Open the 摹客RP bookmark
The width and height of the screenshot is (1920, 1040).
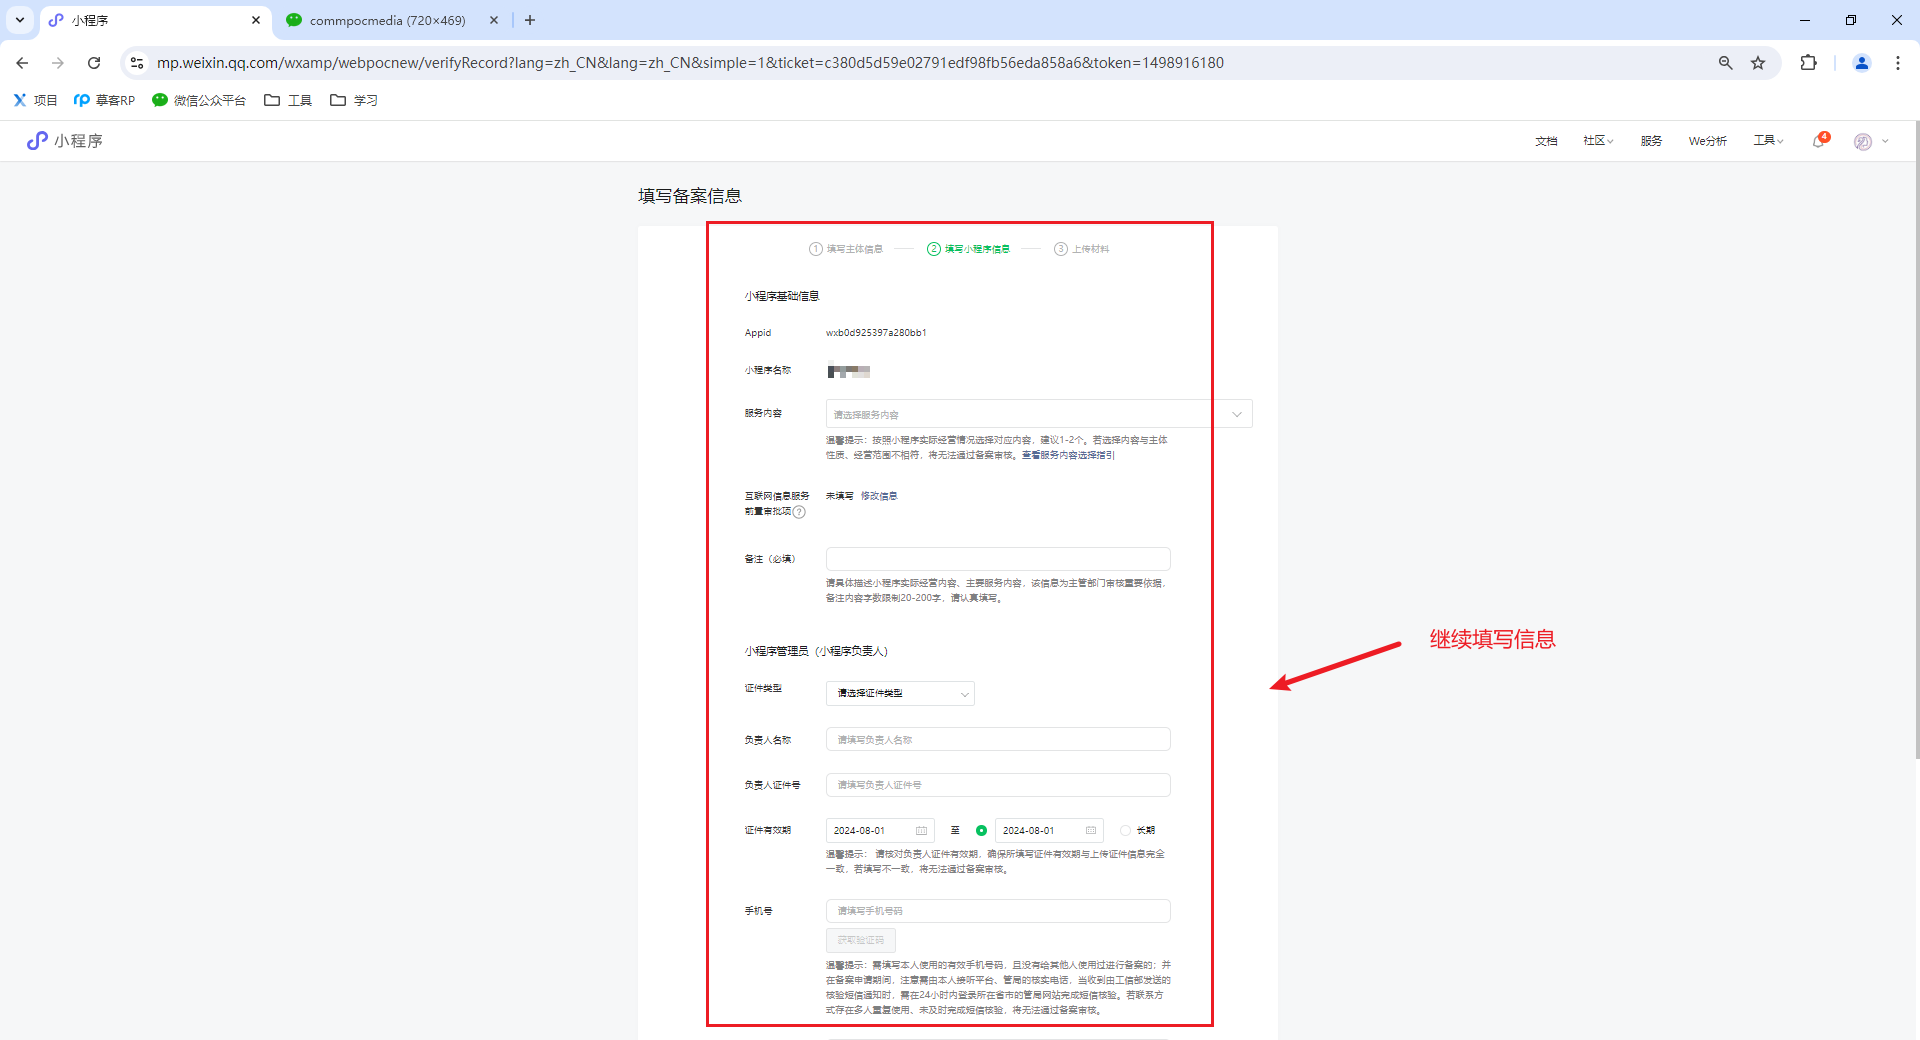tap(104, 100)
